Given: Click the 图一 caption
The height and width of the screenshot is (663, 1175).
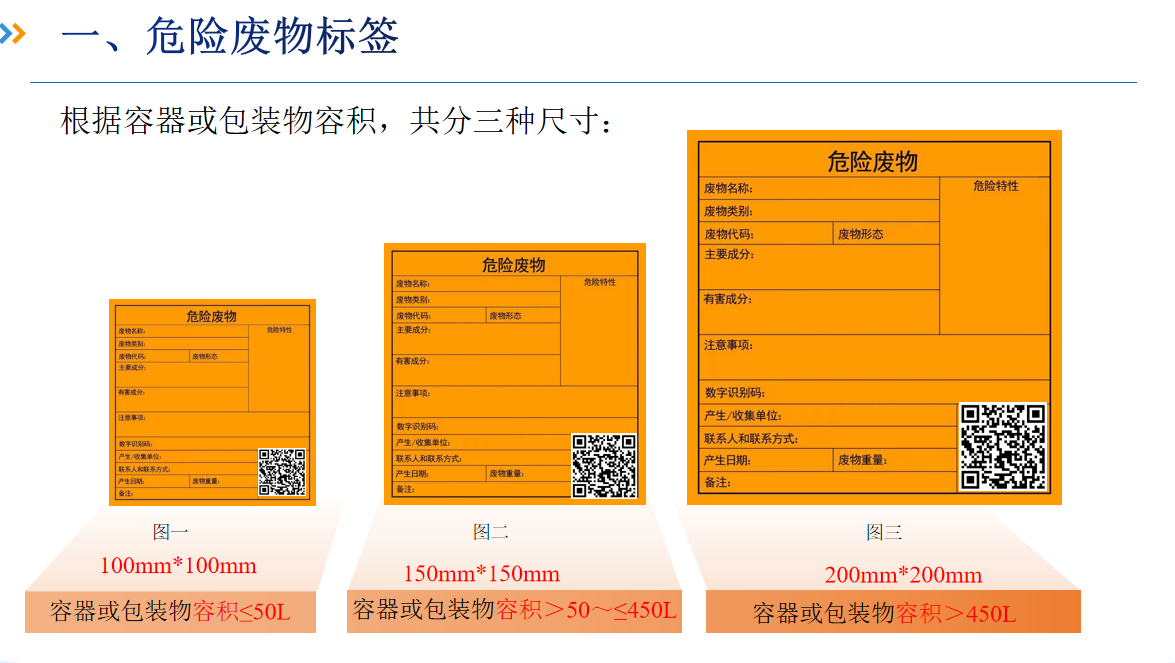Looking at the screenshot, I should coord(170,532).
